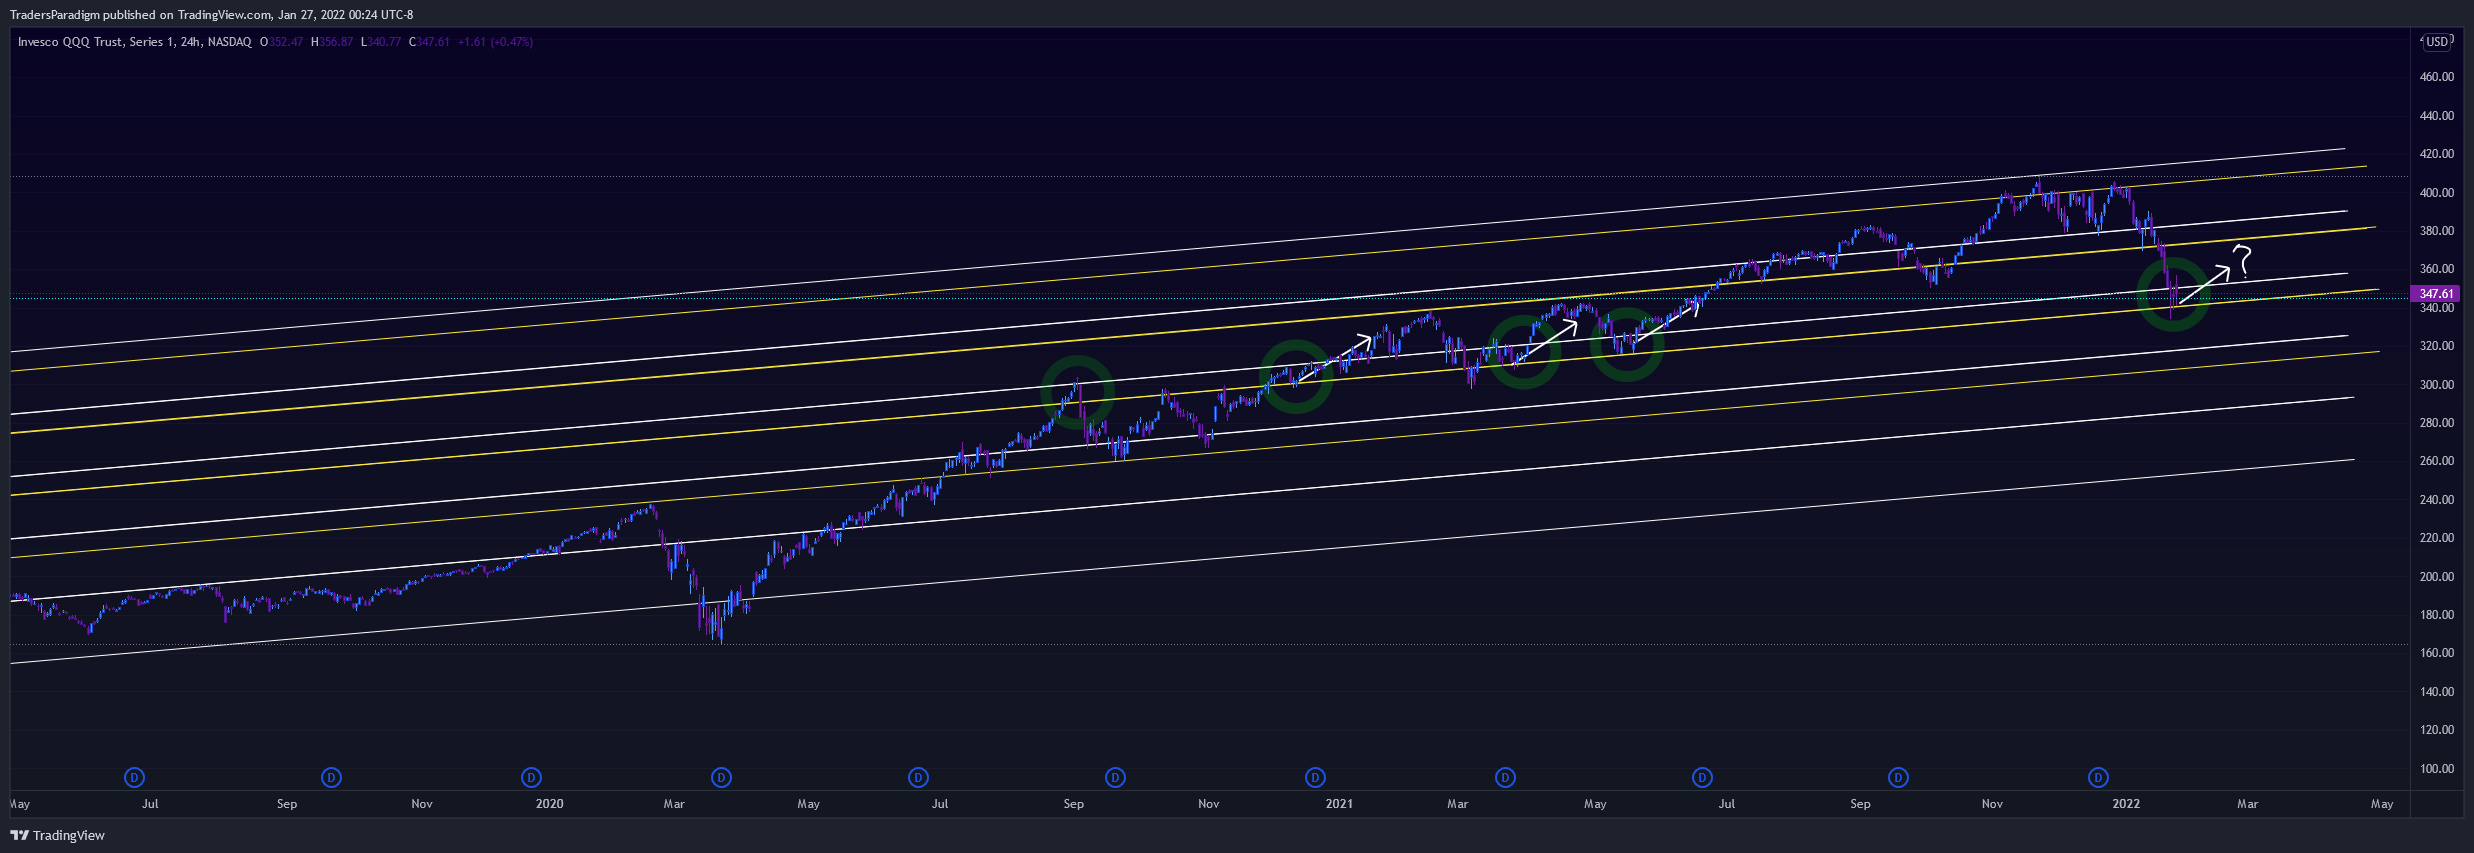This screenshot has height=853, width=2474.
Task: Click the high value 356.87
Action: point(336,42)
